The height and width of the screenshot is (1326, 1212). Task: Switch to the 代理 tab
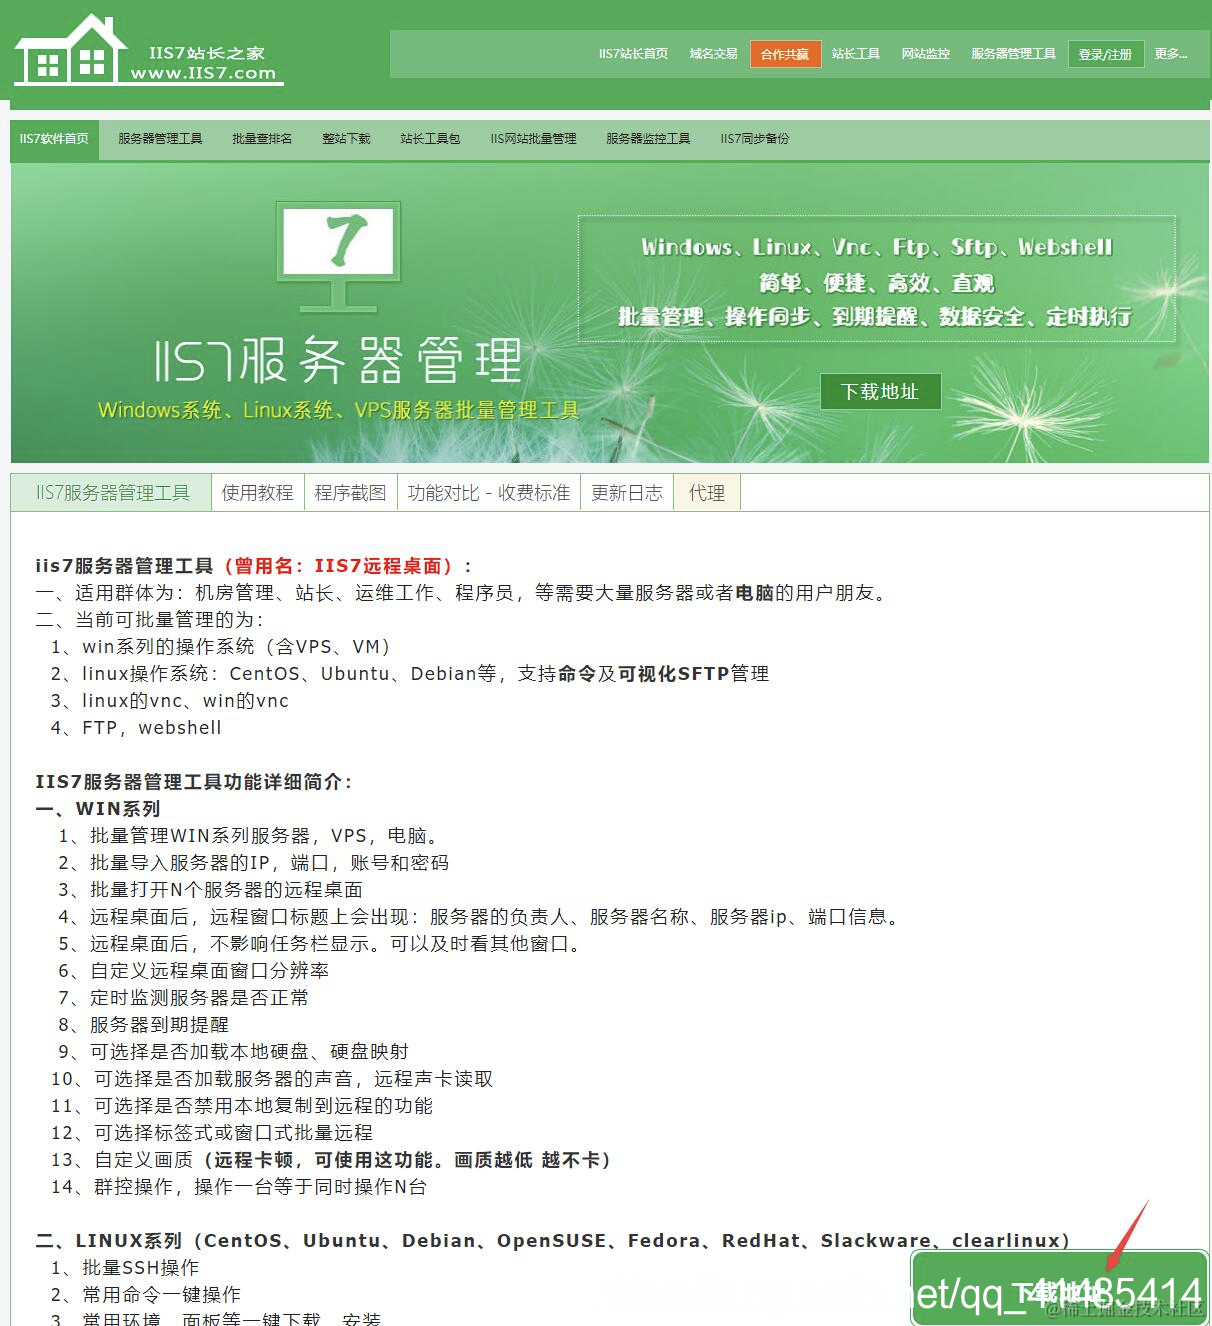[707, 492]
